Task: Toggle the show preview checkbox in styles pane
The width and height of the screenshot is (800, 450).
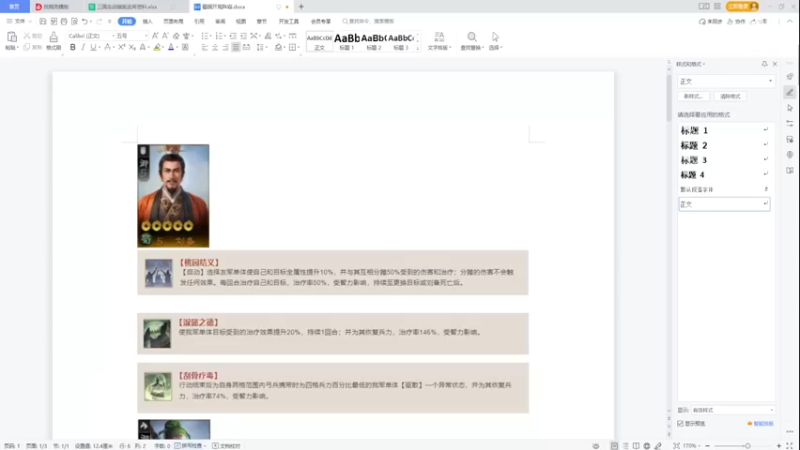Action: (680, 423)
